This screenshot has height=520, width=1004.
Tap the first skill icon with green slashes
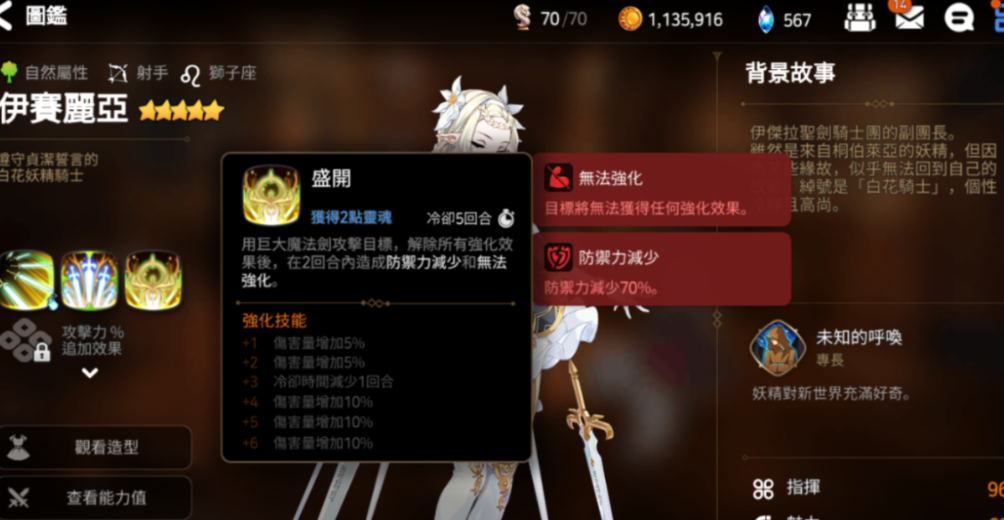[26, 280]
